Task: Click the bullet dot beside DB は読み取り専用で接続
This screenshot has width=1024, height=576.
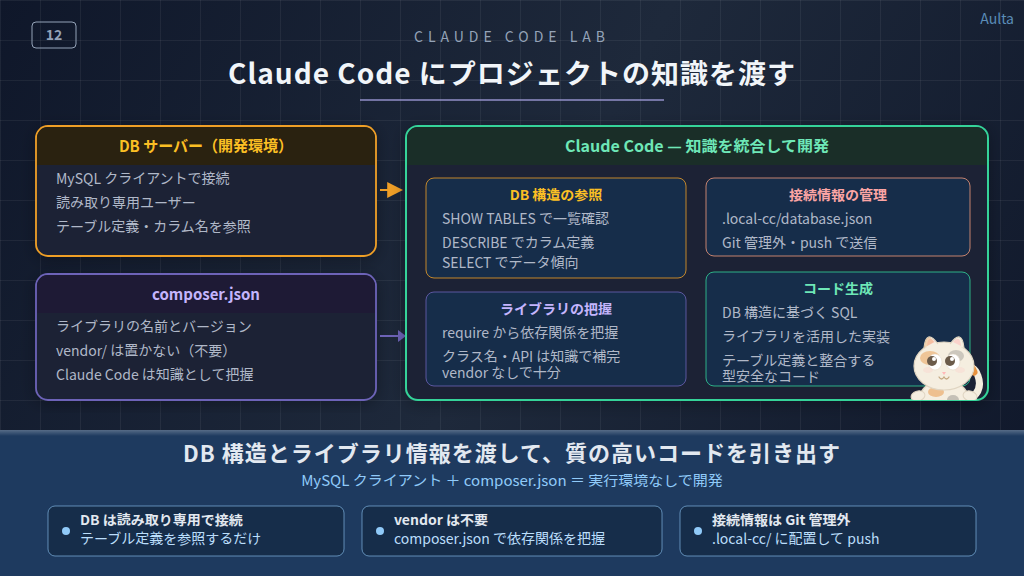Action: (x=66, y=530)
